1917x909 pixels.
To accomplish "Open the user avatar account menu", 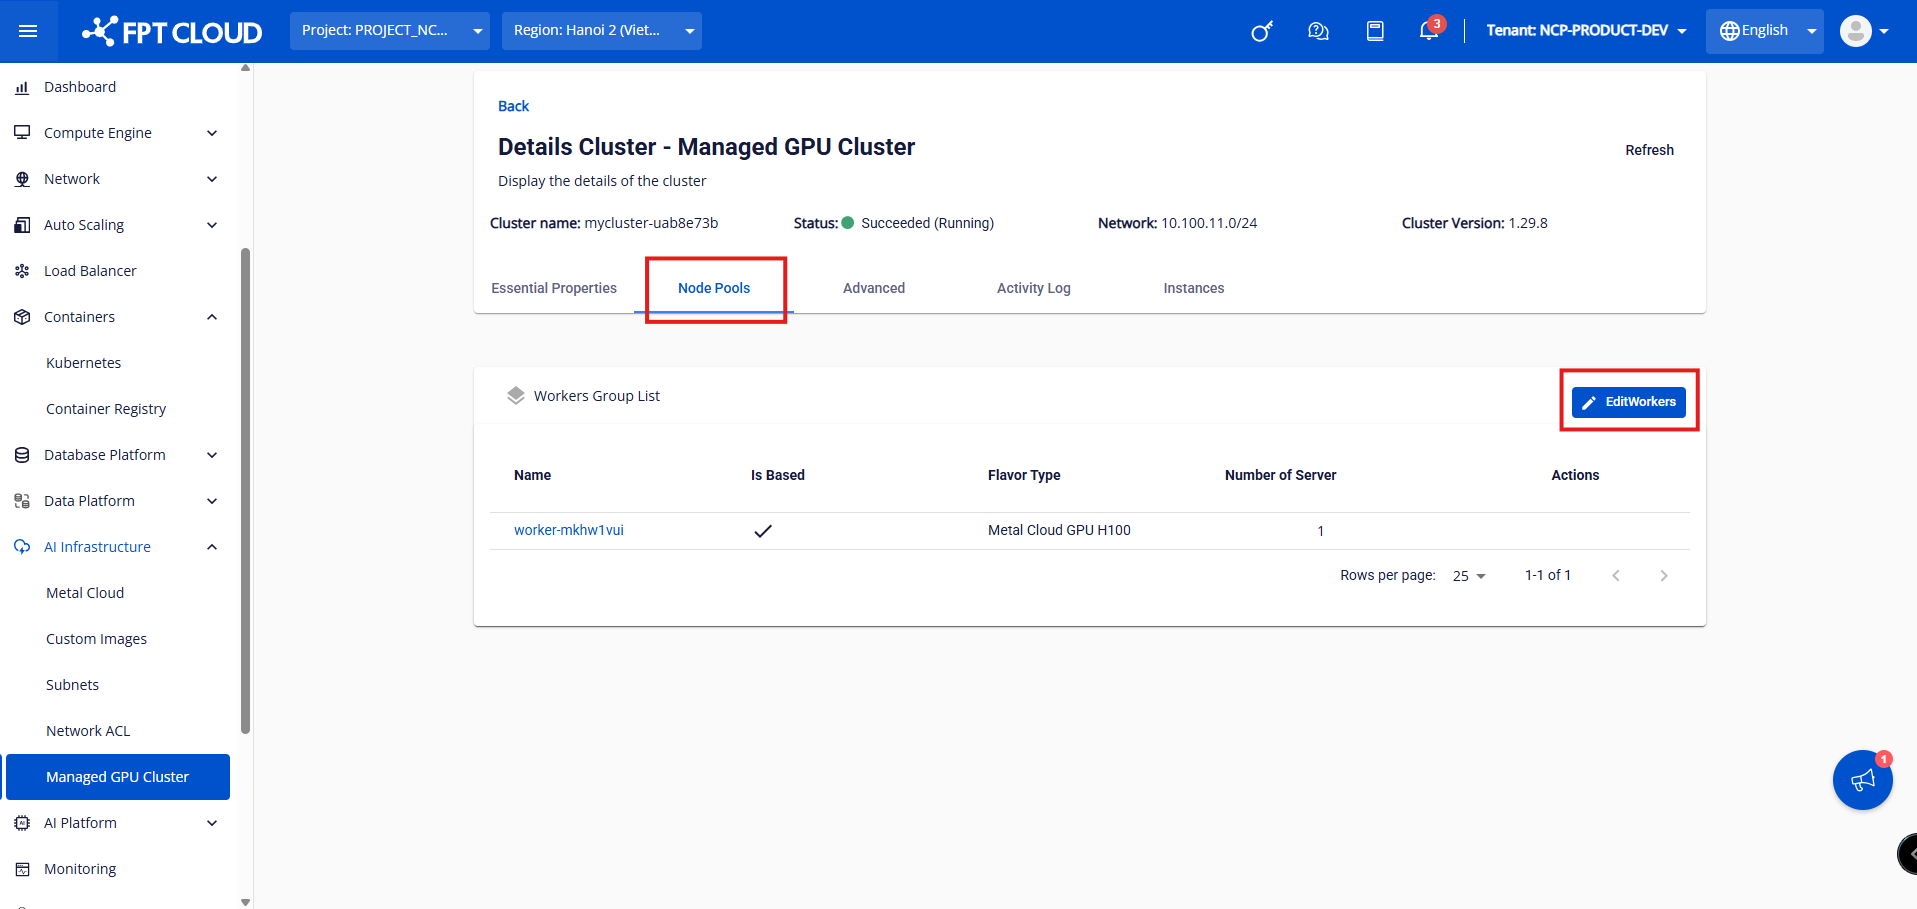I will coord(1864,31).
